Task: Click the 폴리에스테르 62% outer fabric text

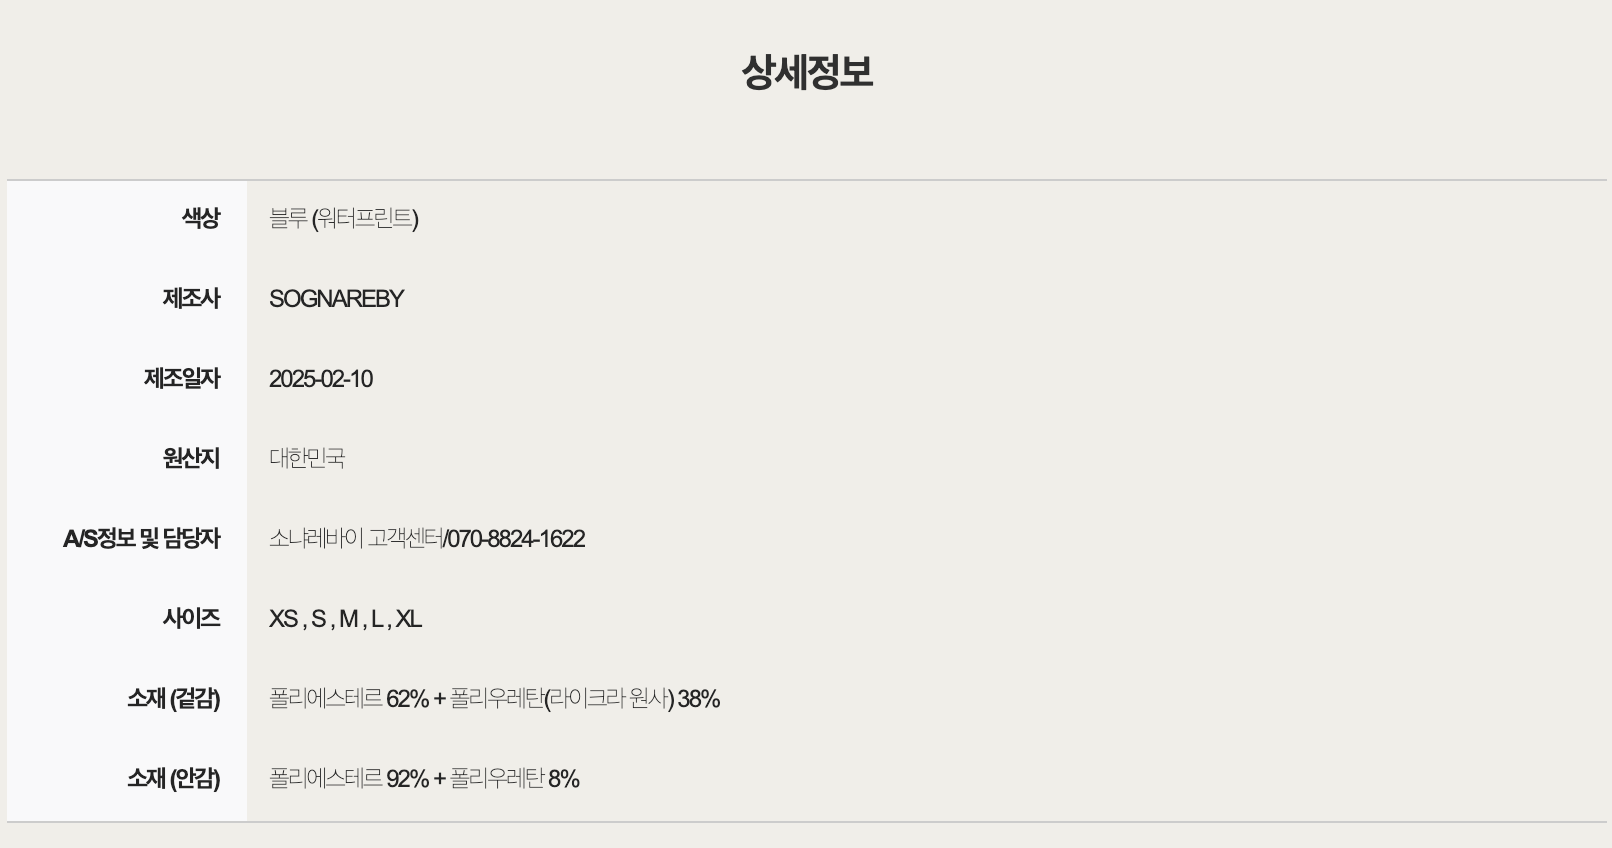Action: (x=349, y=698)
